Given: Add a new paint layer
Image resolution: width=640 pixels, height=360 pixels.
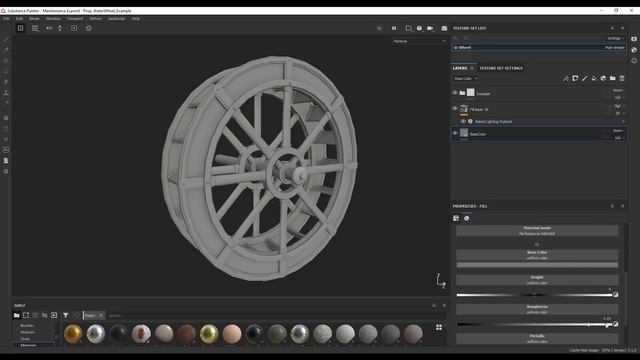Looking at the screenshot, I should [584, 78].
